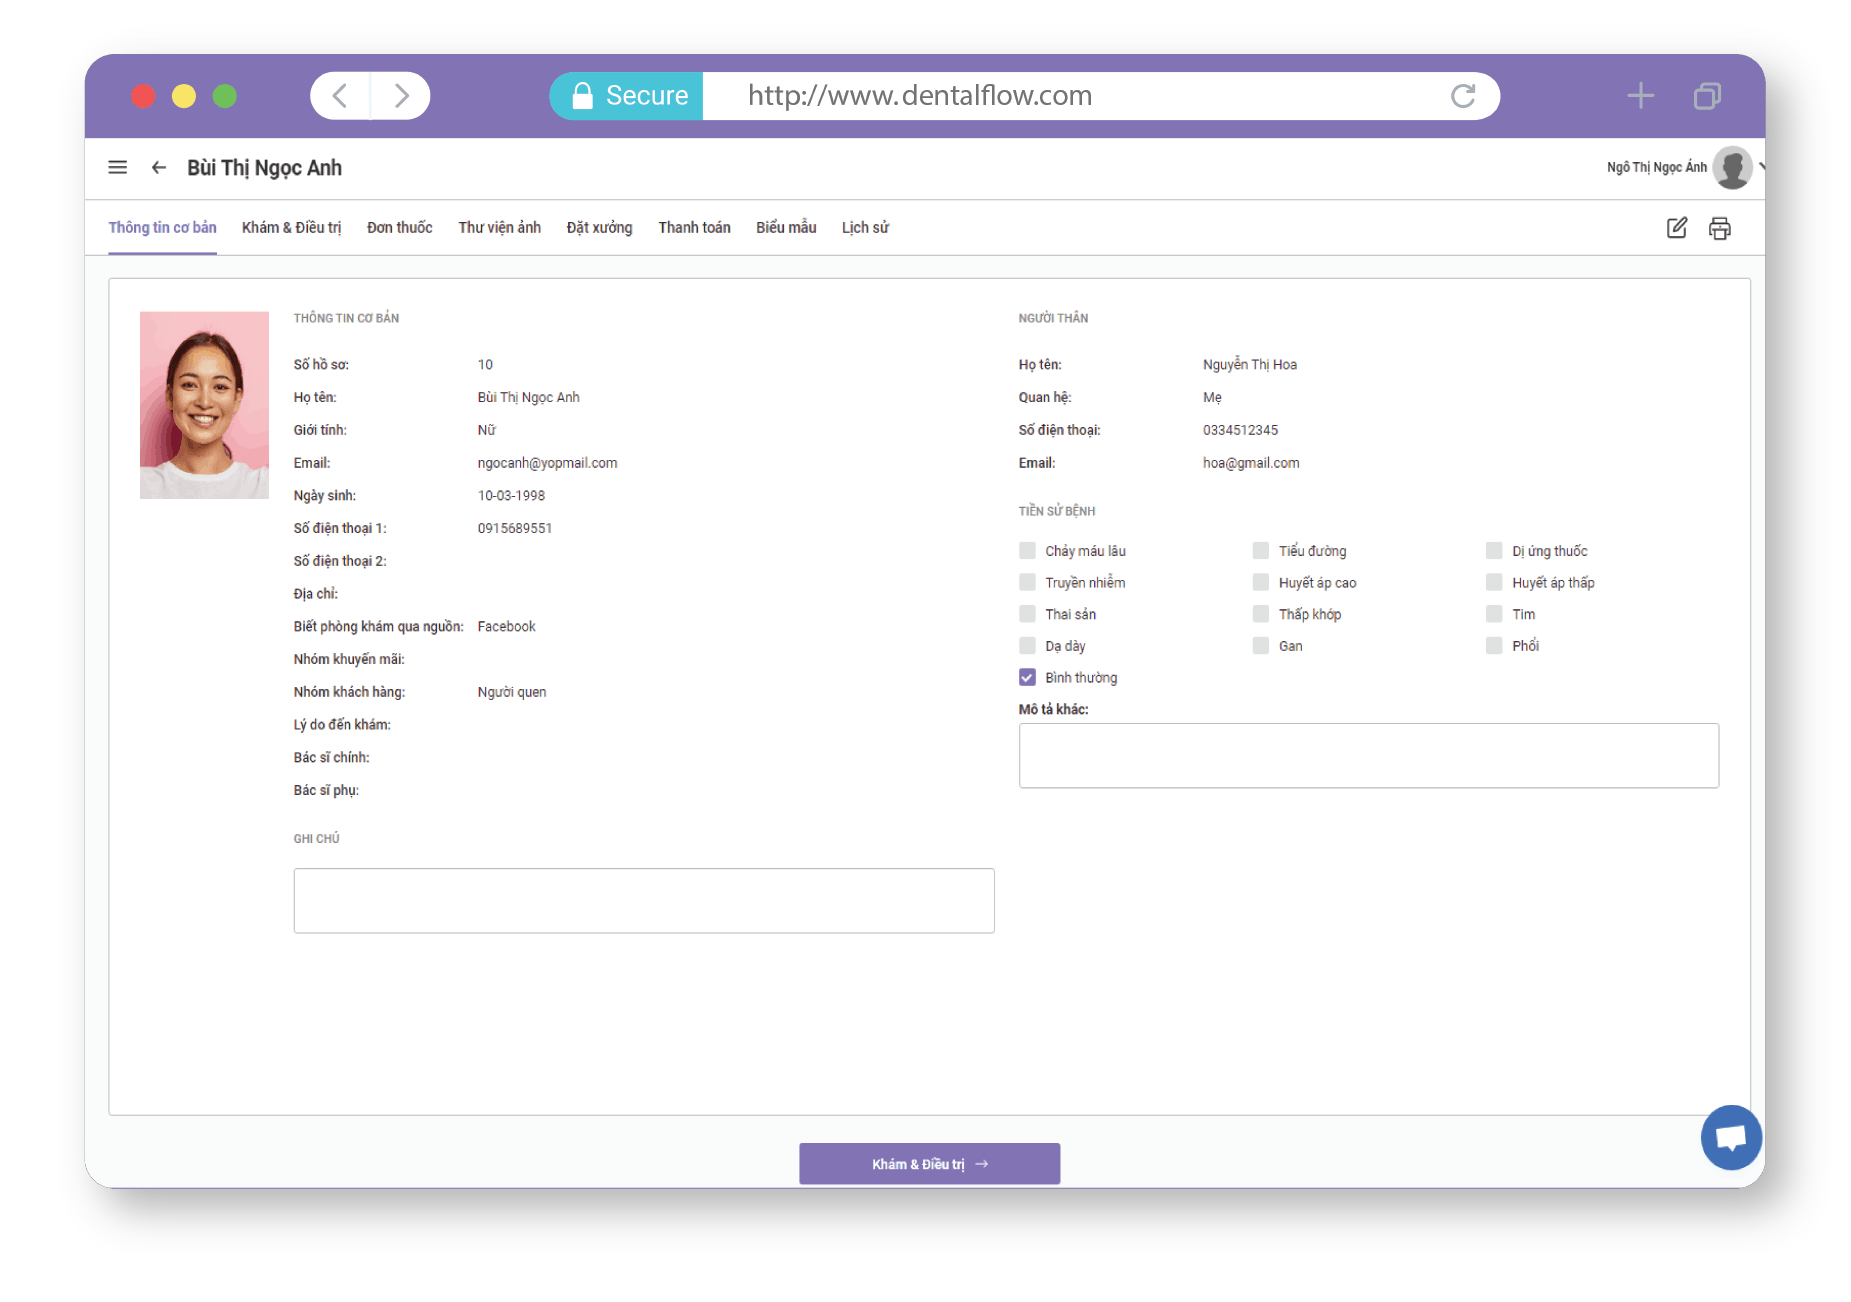Open the Thư viện ảnh tab
Screen dimensions: 1851x1302
tap(499, 228)
